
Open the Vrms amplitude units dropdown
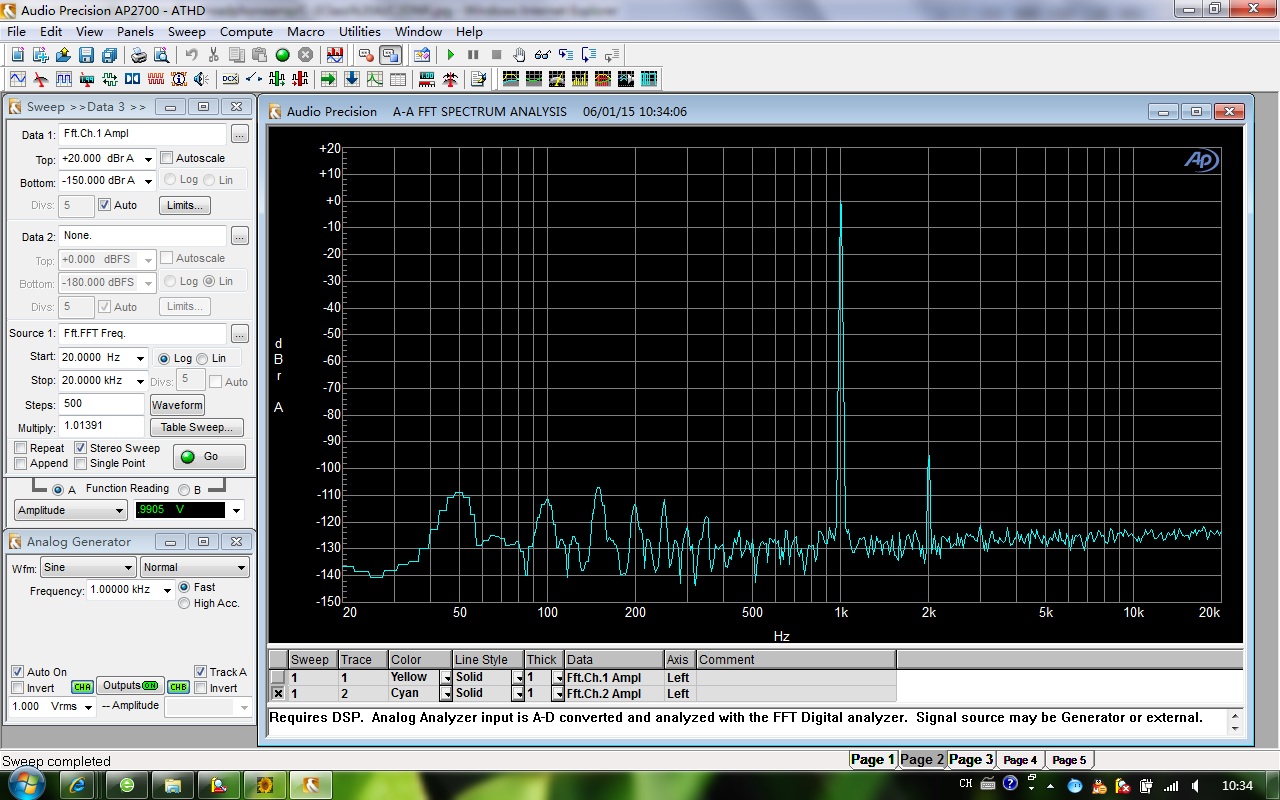coord(88,707)
